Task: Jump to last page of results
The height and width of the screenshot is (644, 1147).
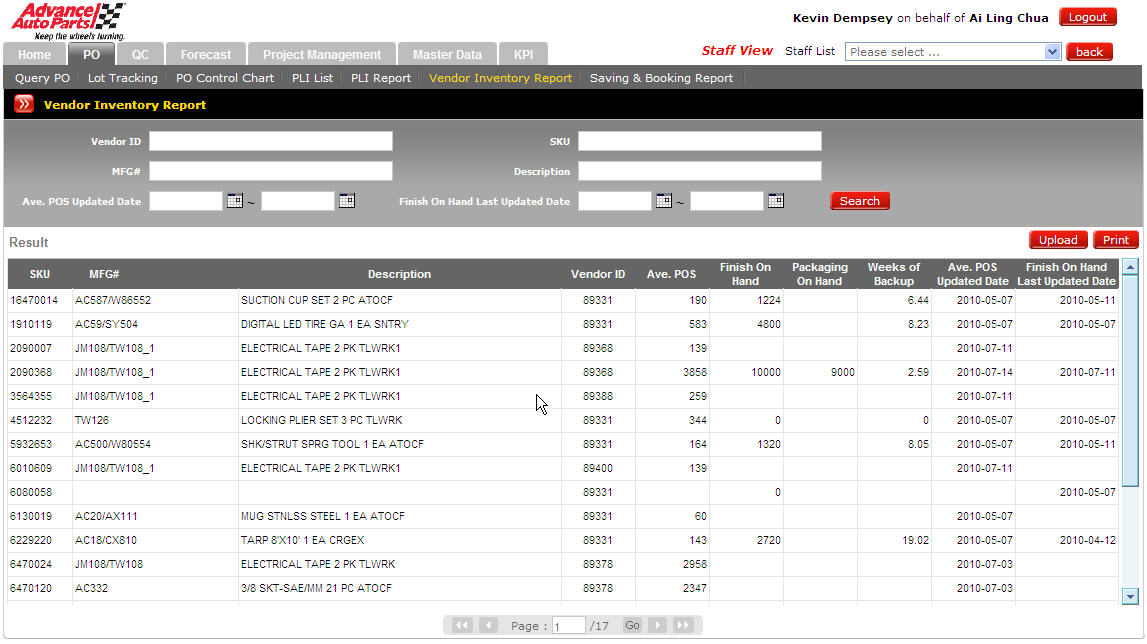Action: click(x=682, y=625)
